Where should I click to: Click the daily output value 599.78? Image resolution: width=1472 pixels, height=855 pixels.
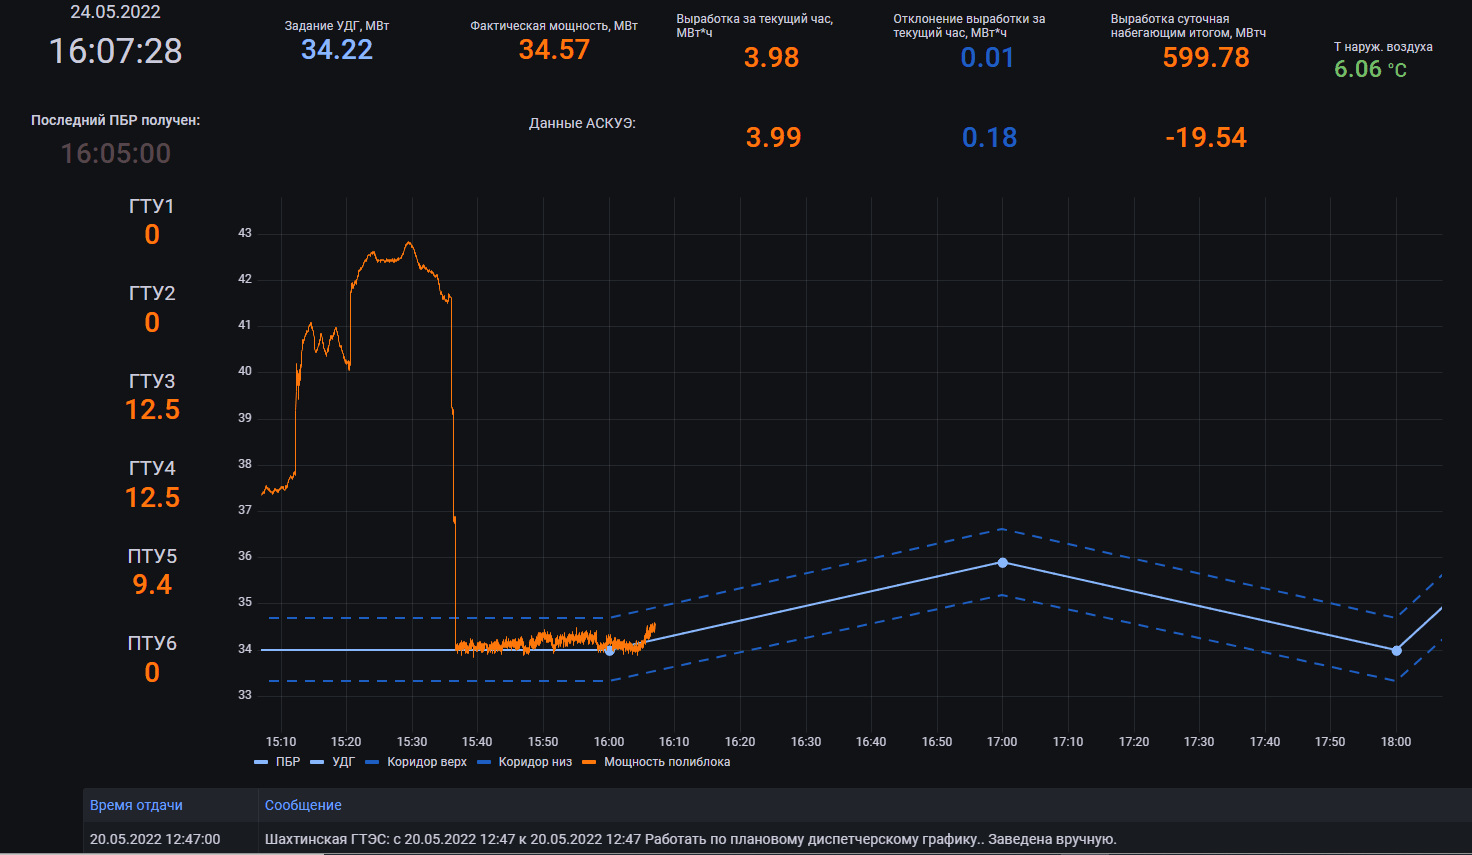(x=1205, y=58)
